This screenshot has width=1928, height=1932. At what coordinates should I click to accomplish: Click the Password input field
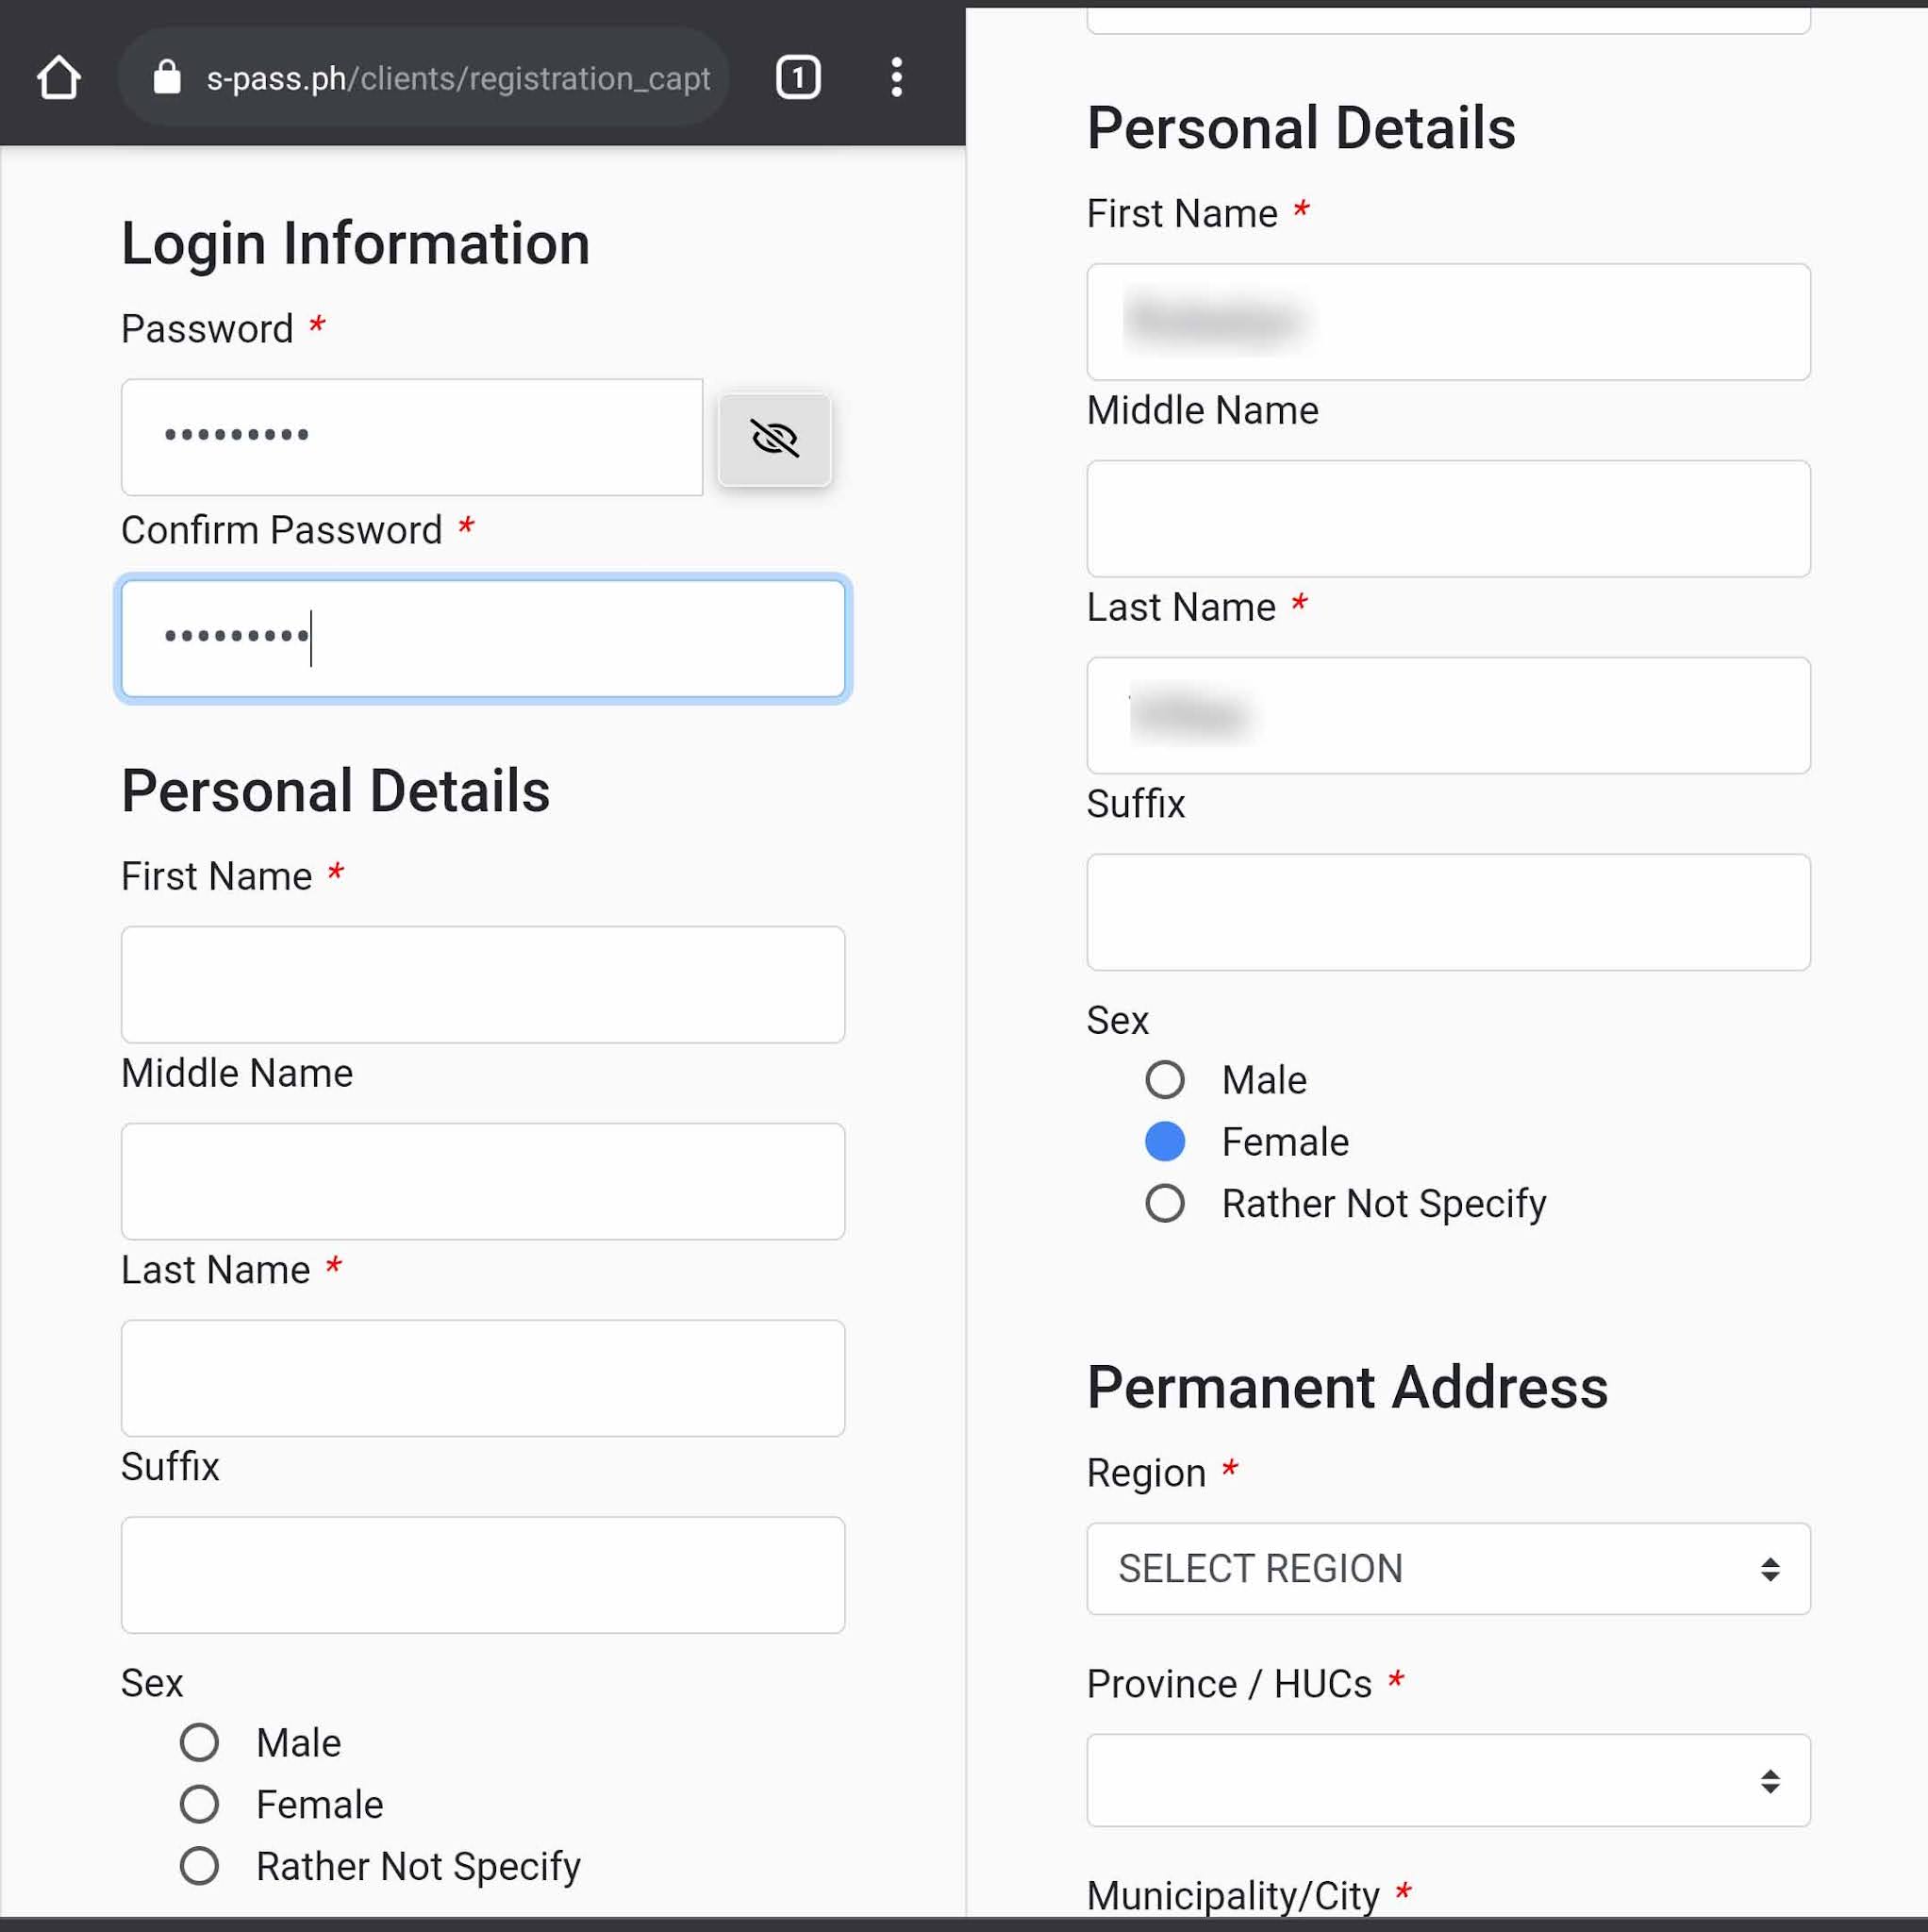412,437
